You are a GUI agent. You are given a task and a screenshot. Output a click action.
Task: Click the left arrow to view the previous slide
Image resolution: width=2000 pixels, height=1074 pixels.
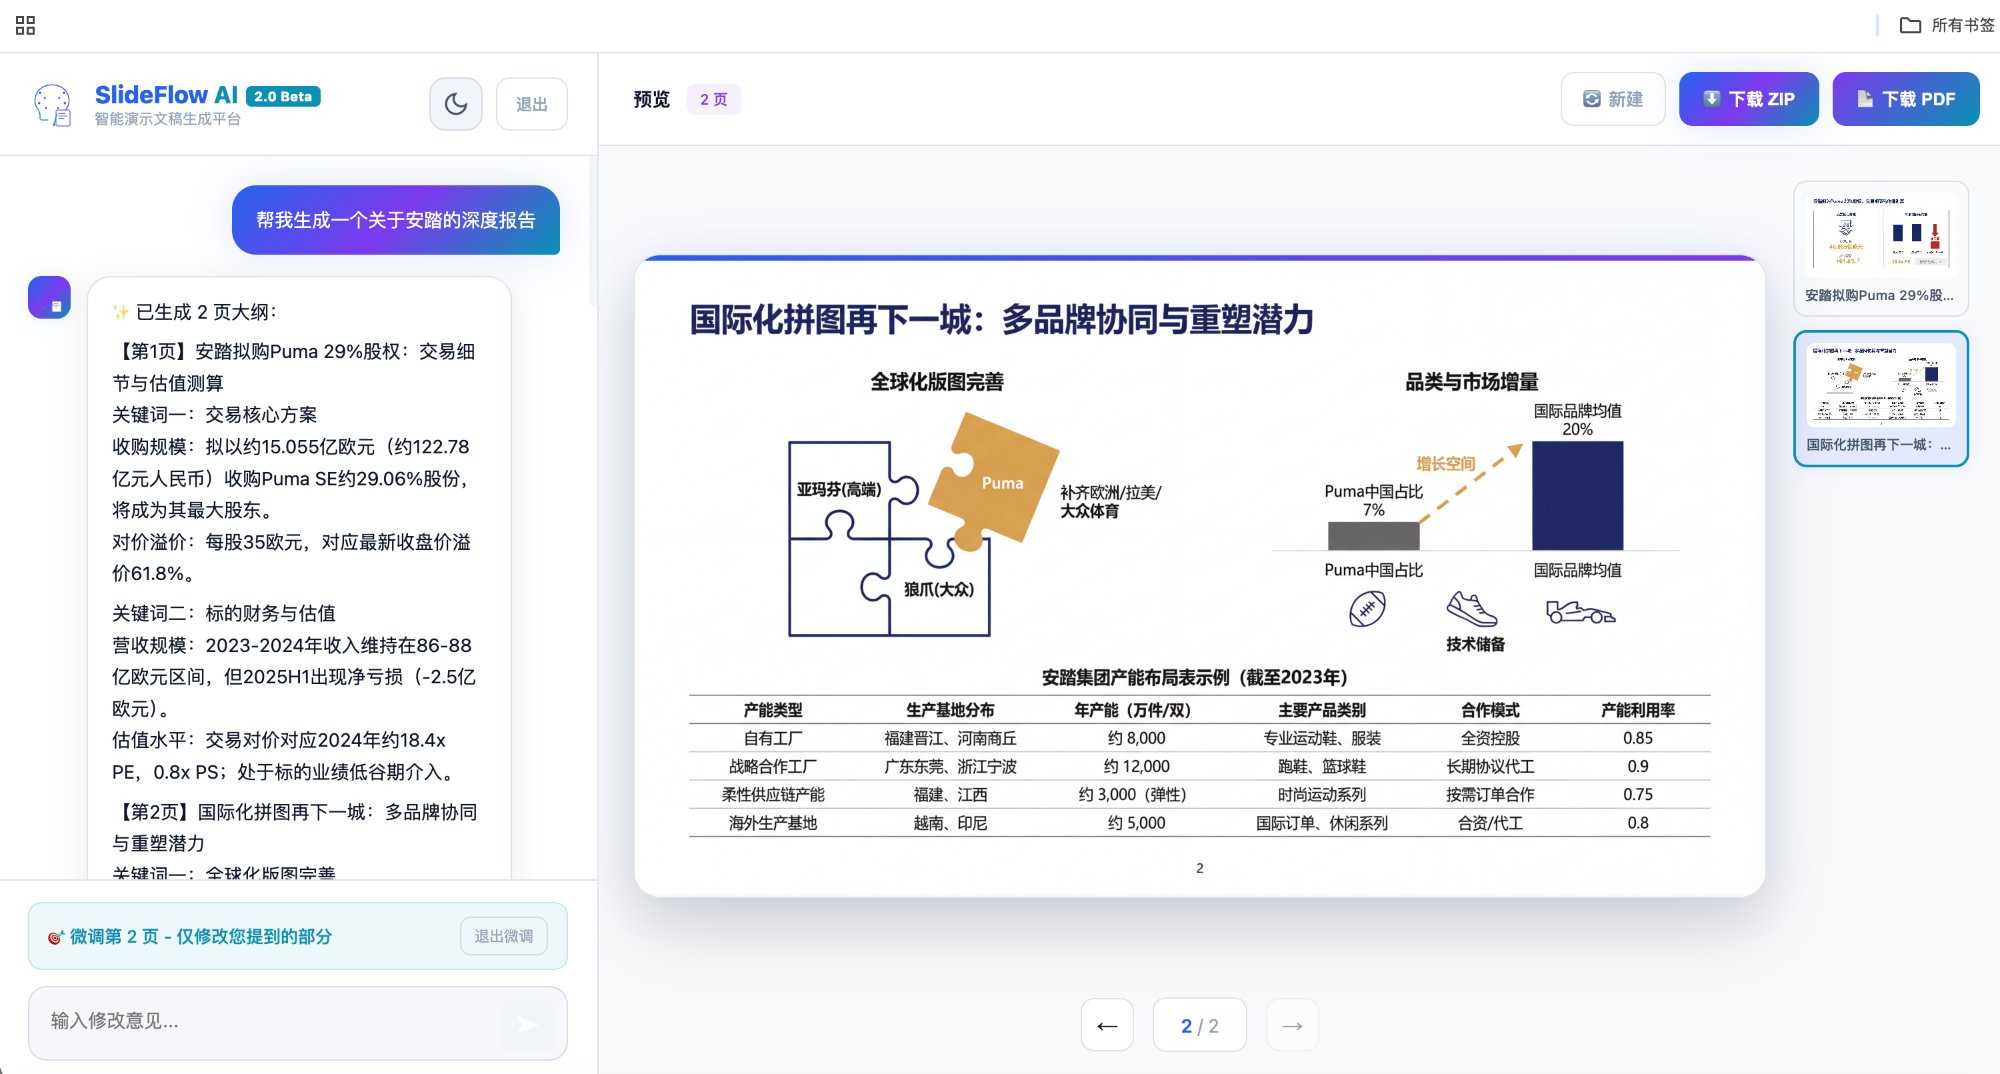1107,1025
